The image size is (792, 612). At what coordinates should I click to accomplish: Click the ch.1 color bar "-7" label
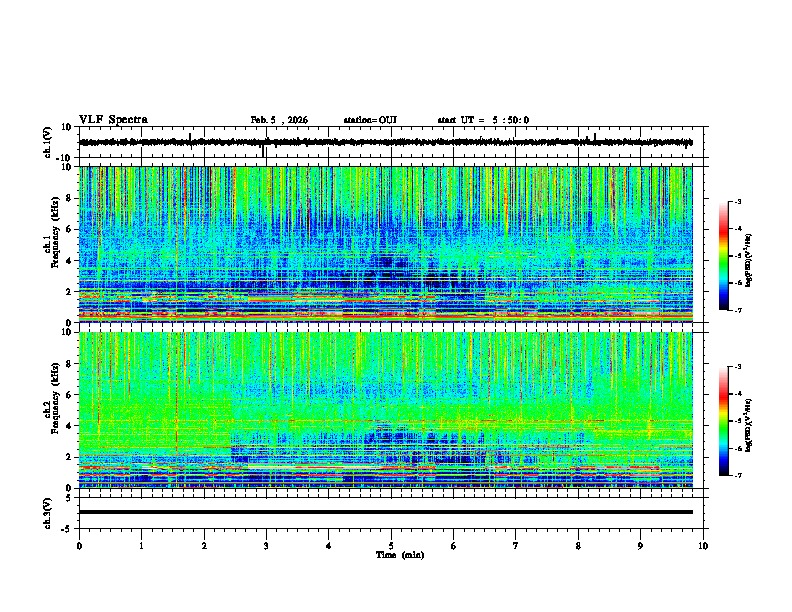point(737,310)
